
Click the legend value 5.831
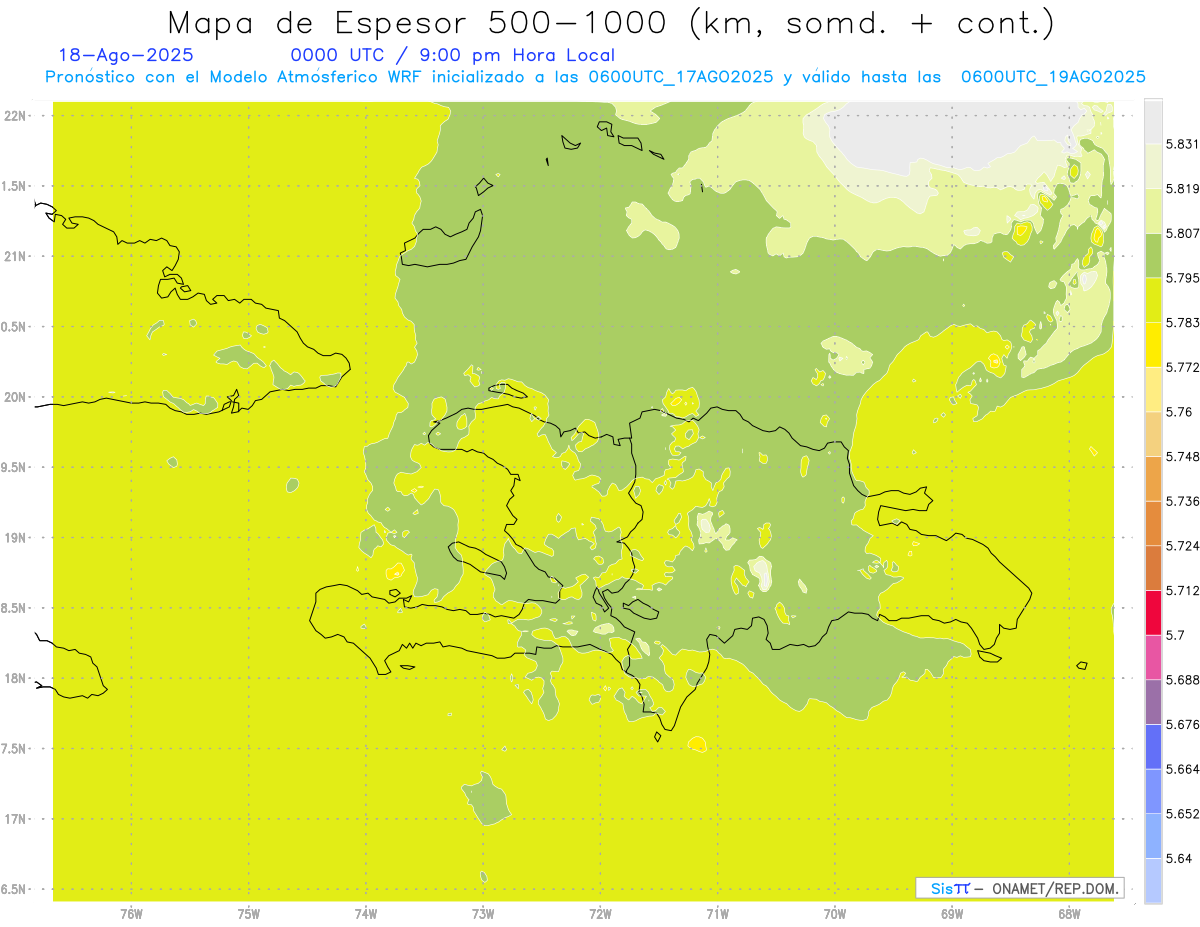pos(1182,144)
